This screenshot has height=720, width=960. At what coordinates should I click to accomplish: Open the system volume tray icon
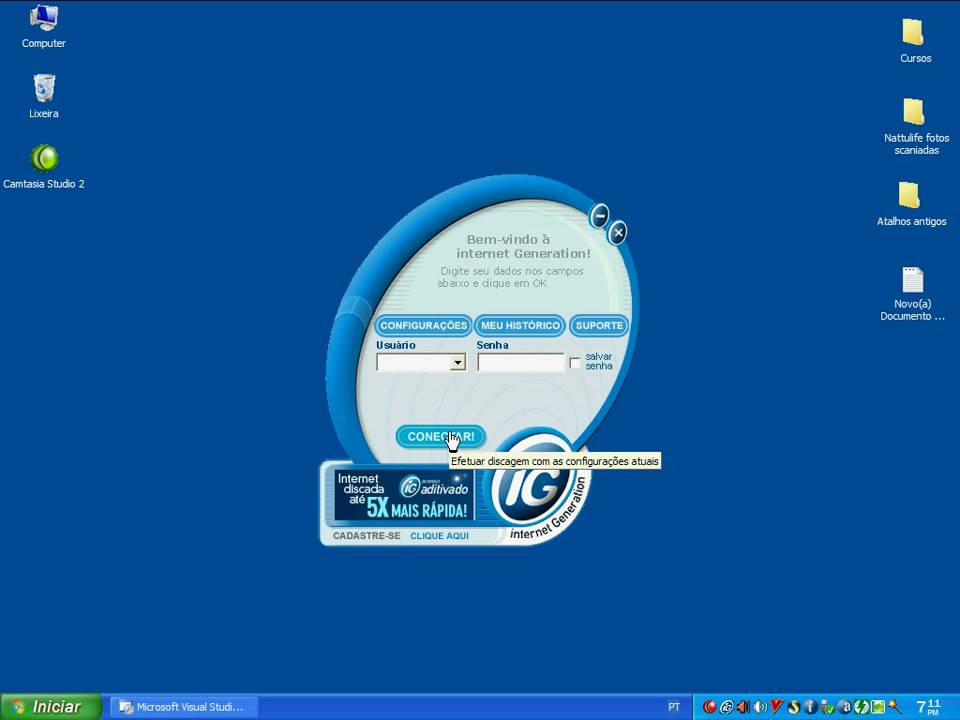pos(760,707)
